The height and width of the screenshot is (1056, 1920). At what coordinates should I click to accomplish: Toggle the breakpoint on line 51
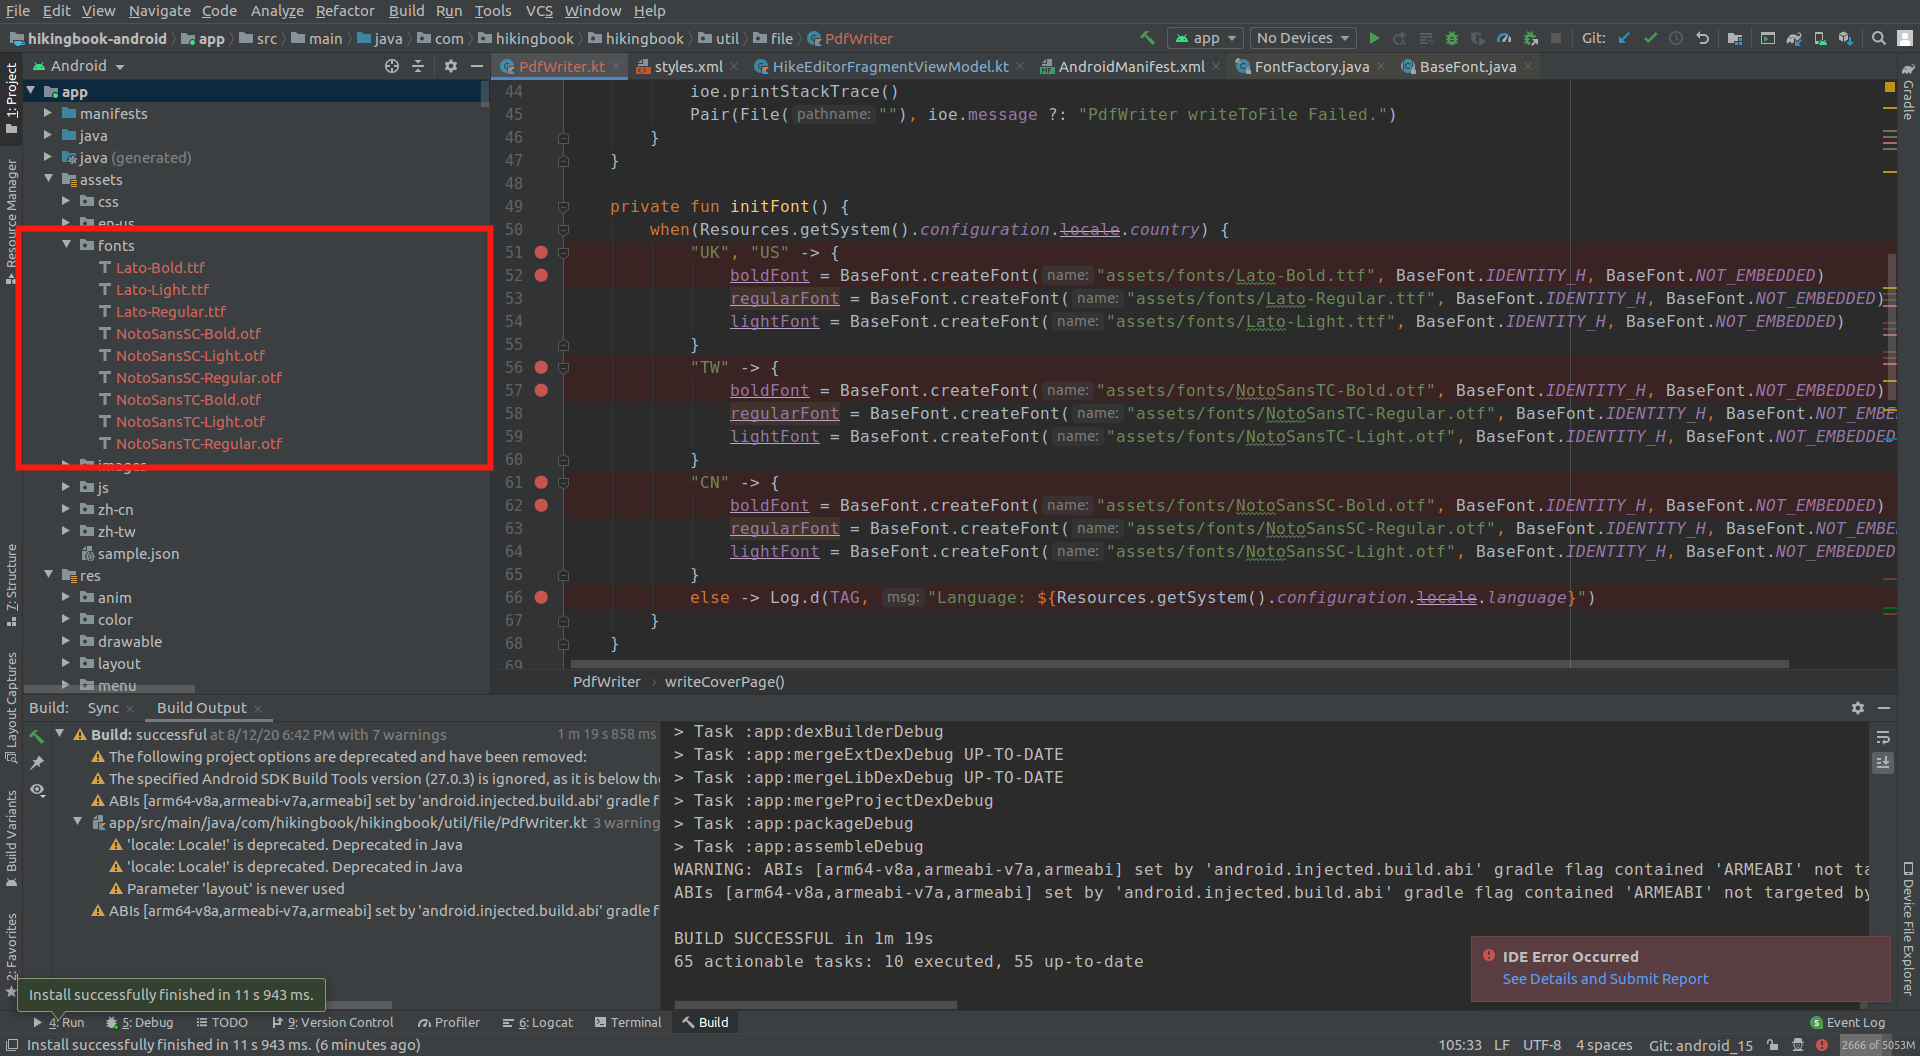click(x=541, y=252)
